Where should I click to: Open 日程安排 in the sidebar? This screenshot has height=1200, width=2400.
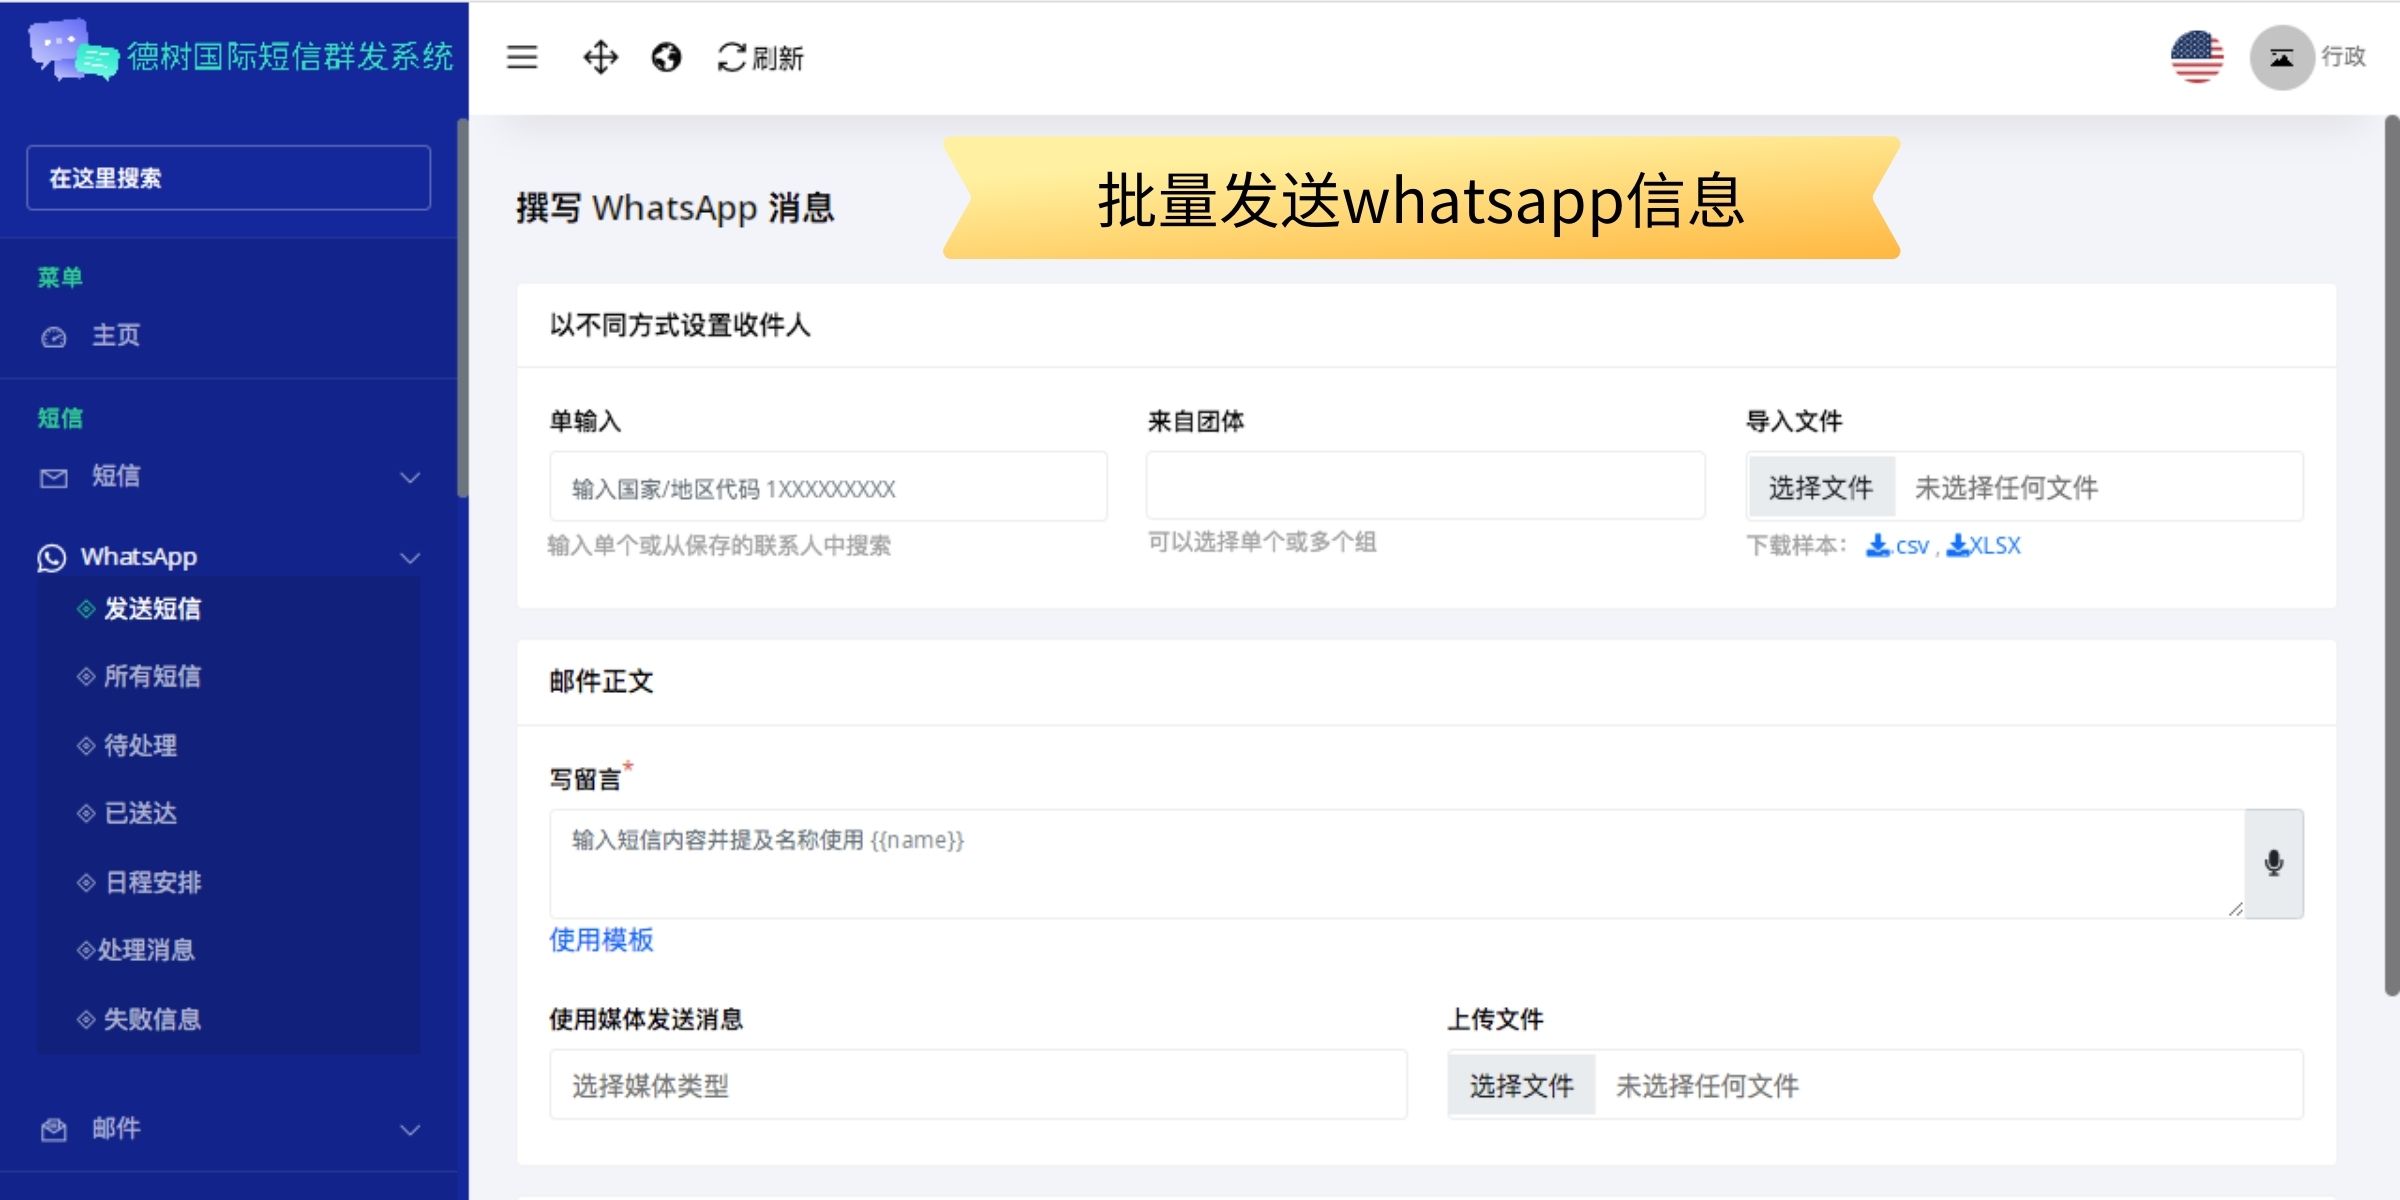coord(153,882)
